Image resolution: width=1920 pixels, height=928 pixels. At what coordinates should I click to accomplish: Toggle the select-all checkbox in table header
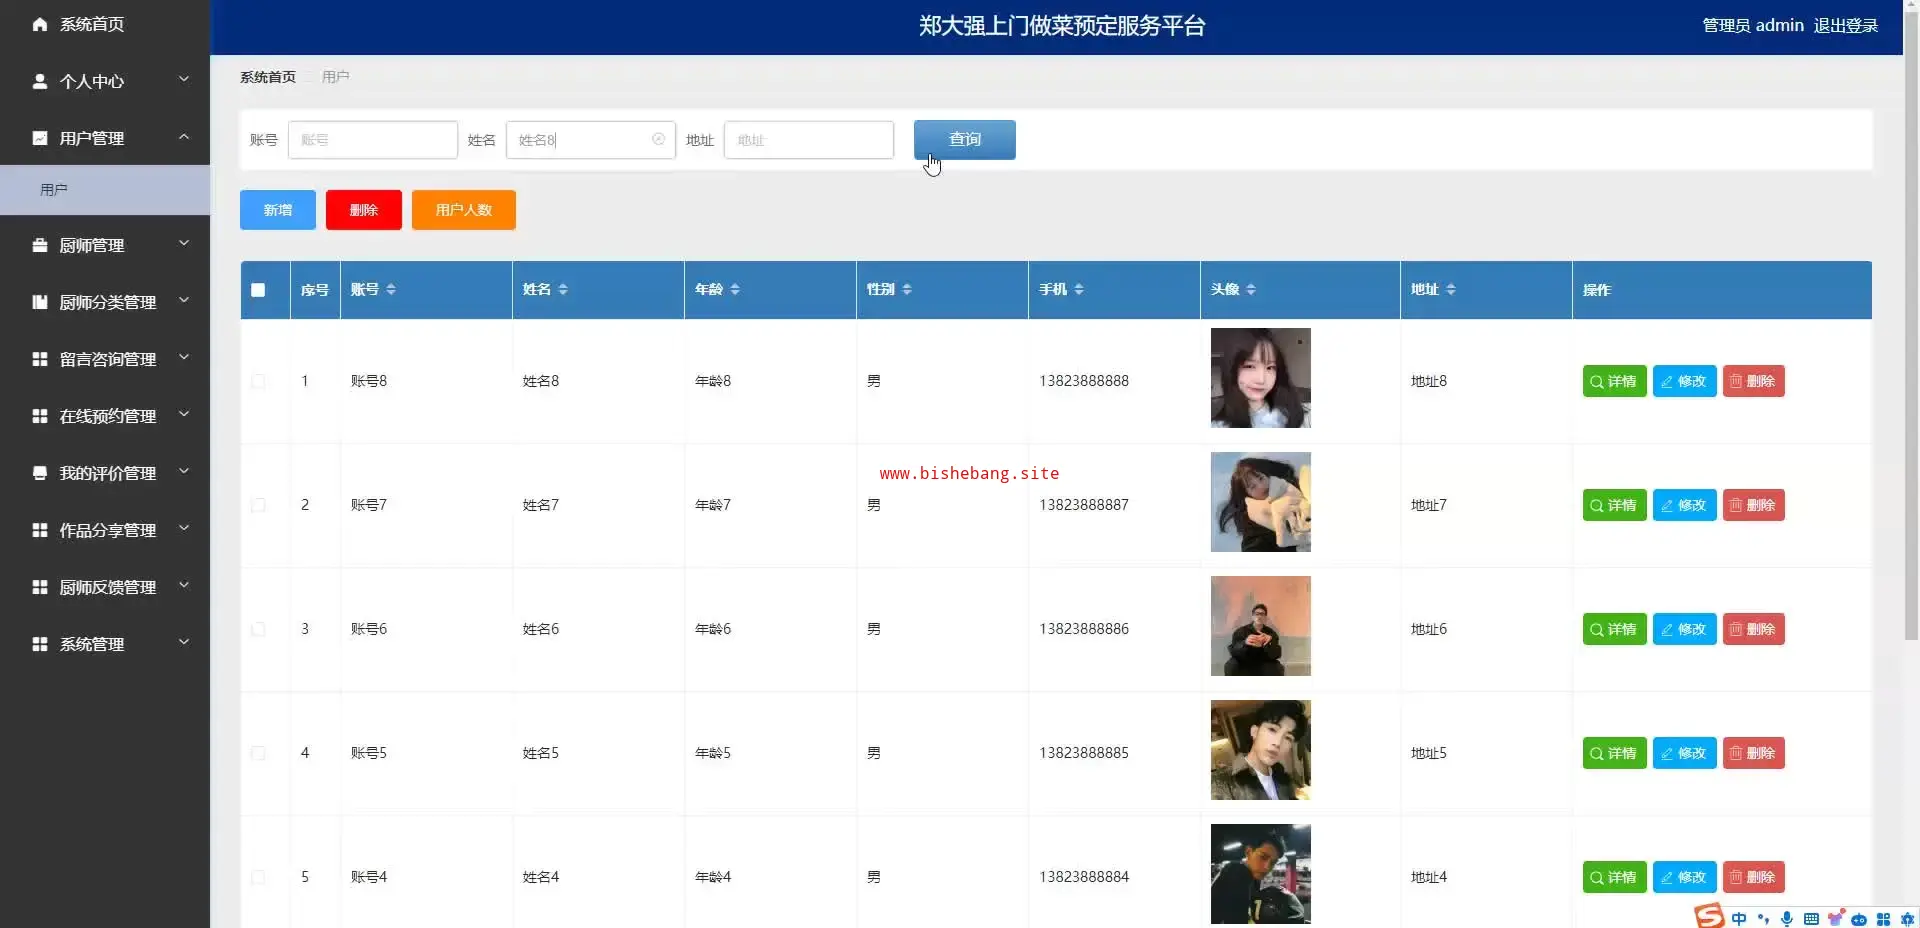pos(258,290)
